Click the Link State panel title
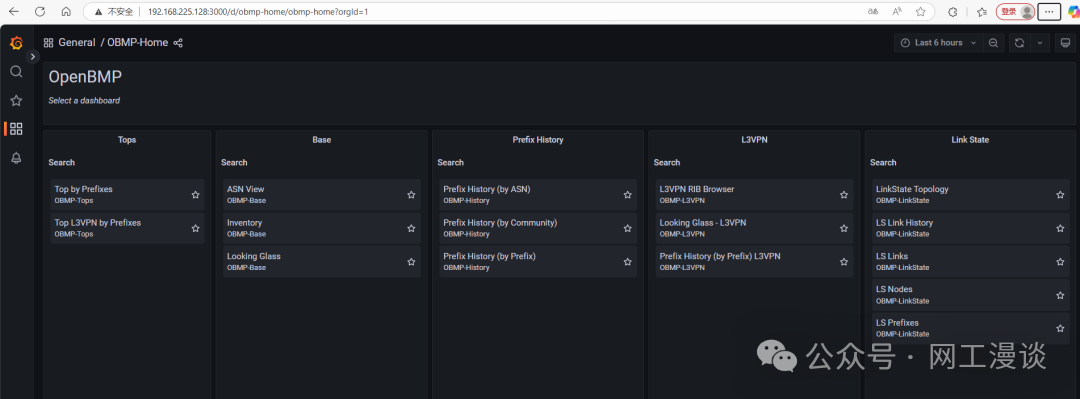Viewport: 1080px width, 399px height. click(970, 140)
